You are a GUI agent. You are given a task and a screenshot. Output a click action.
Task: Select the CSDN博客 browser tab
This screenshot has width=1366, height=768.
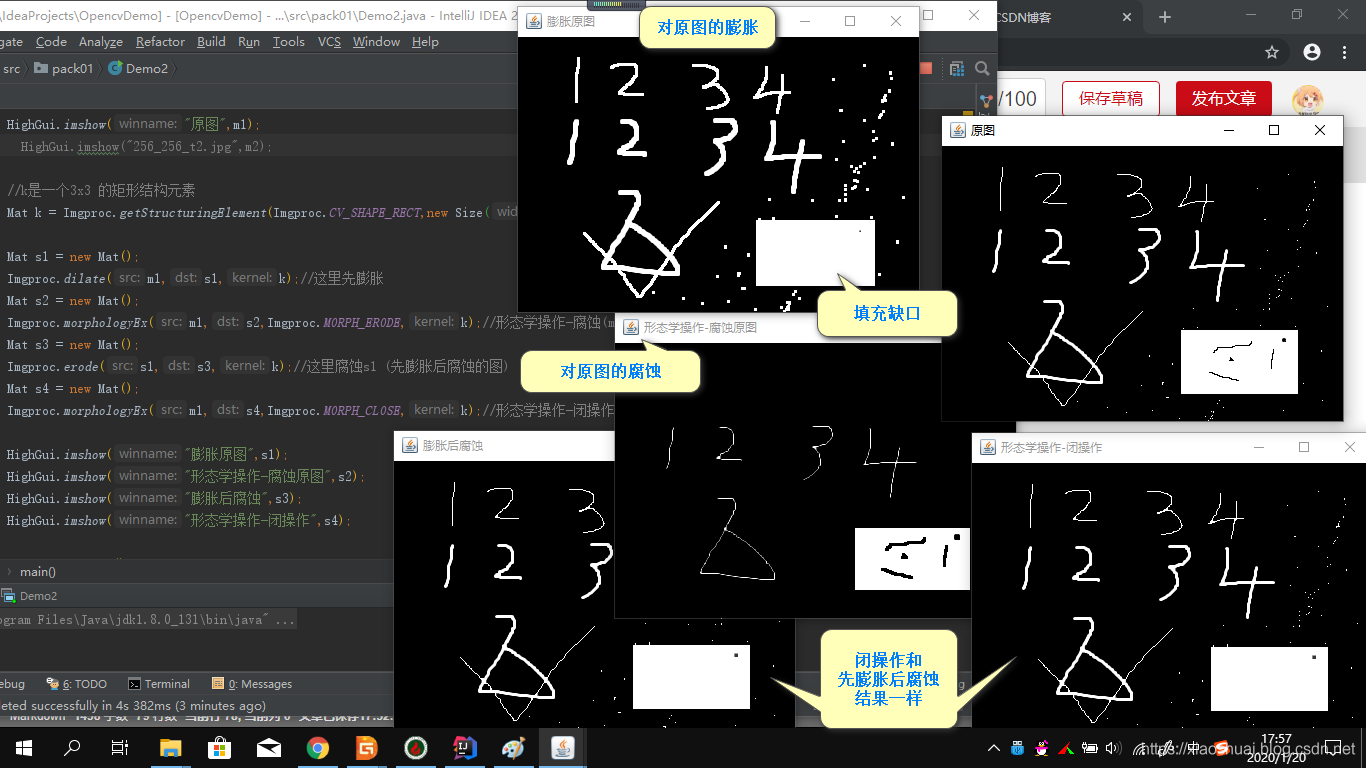(x=1068, y=16)
